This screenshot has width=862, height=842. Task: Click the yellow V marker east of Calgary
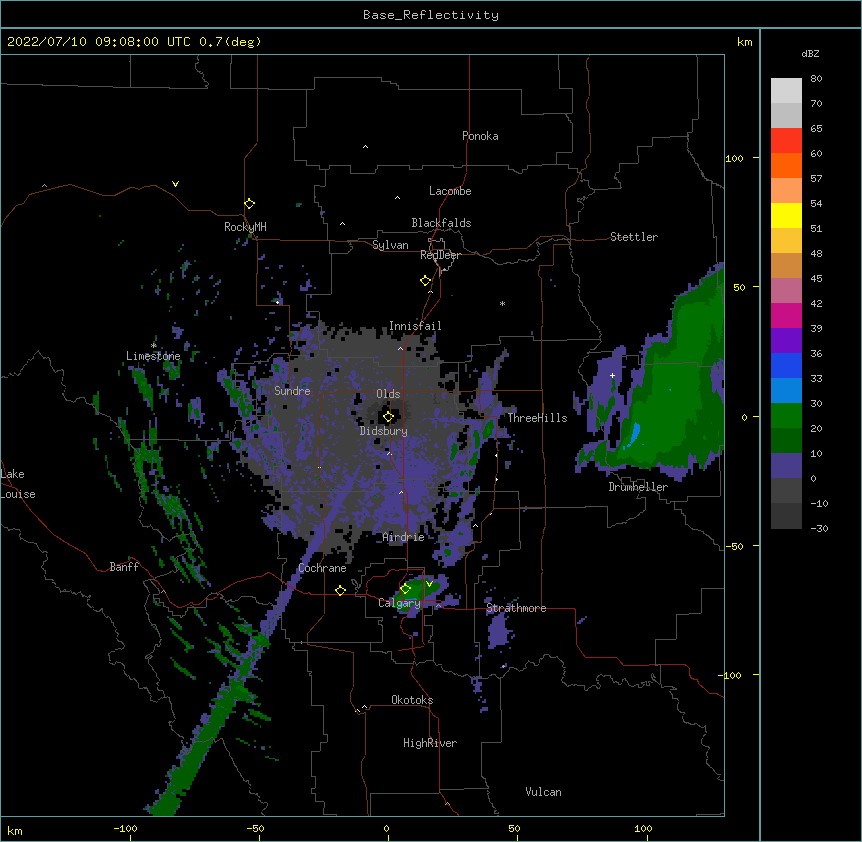point(429,584)
